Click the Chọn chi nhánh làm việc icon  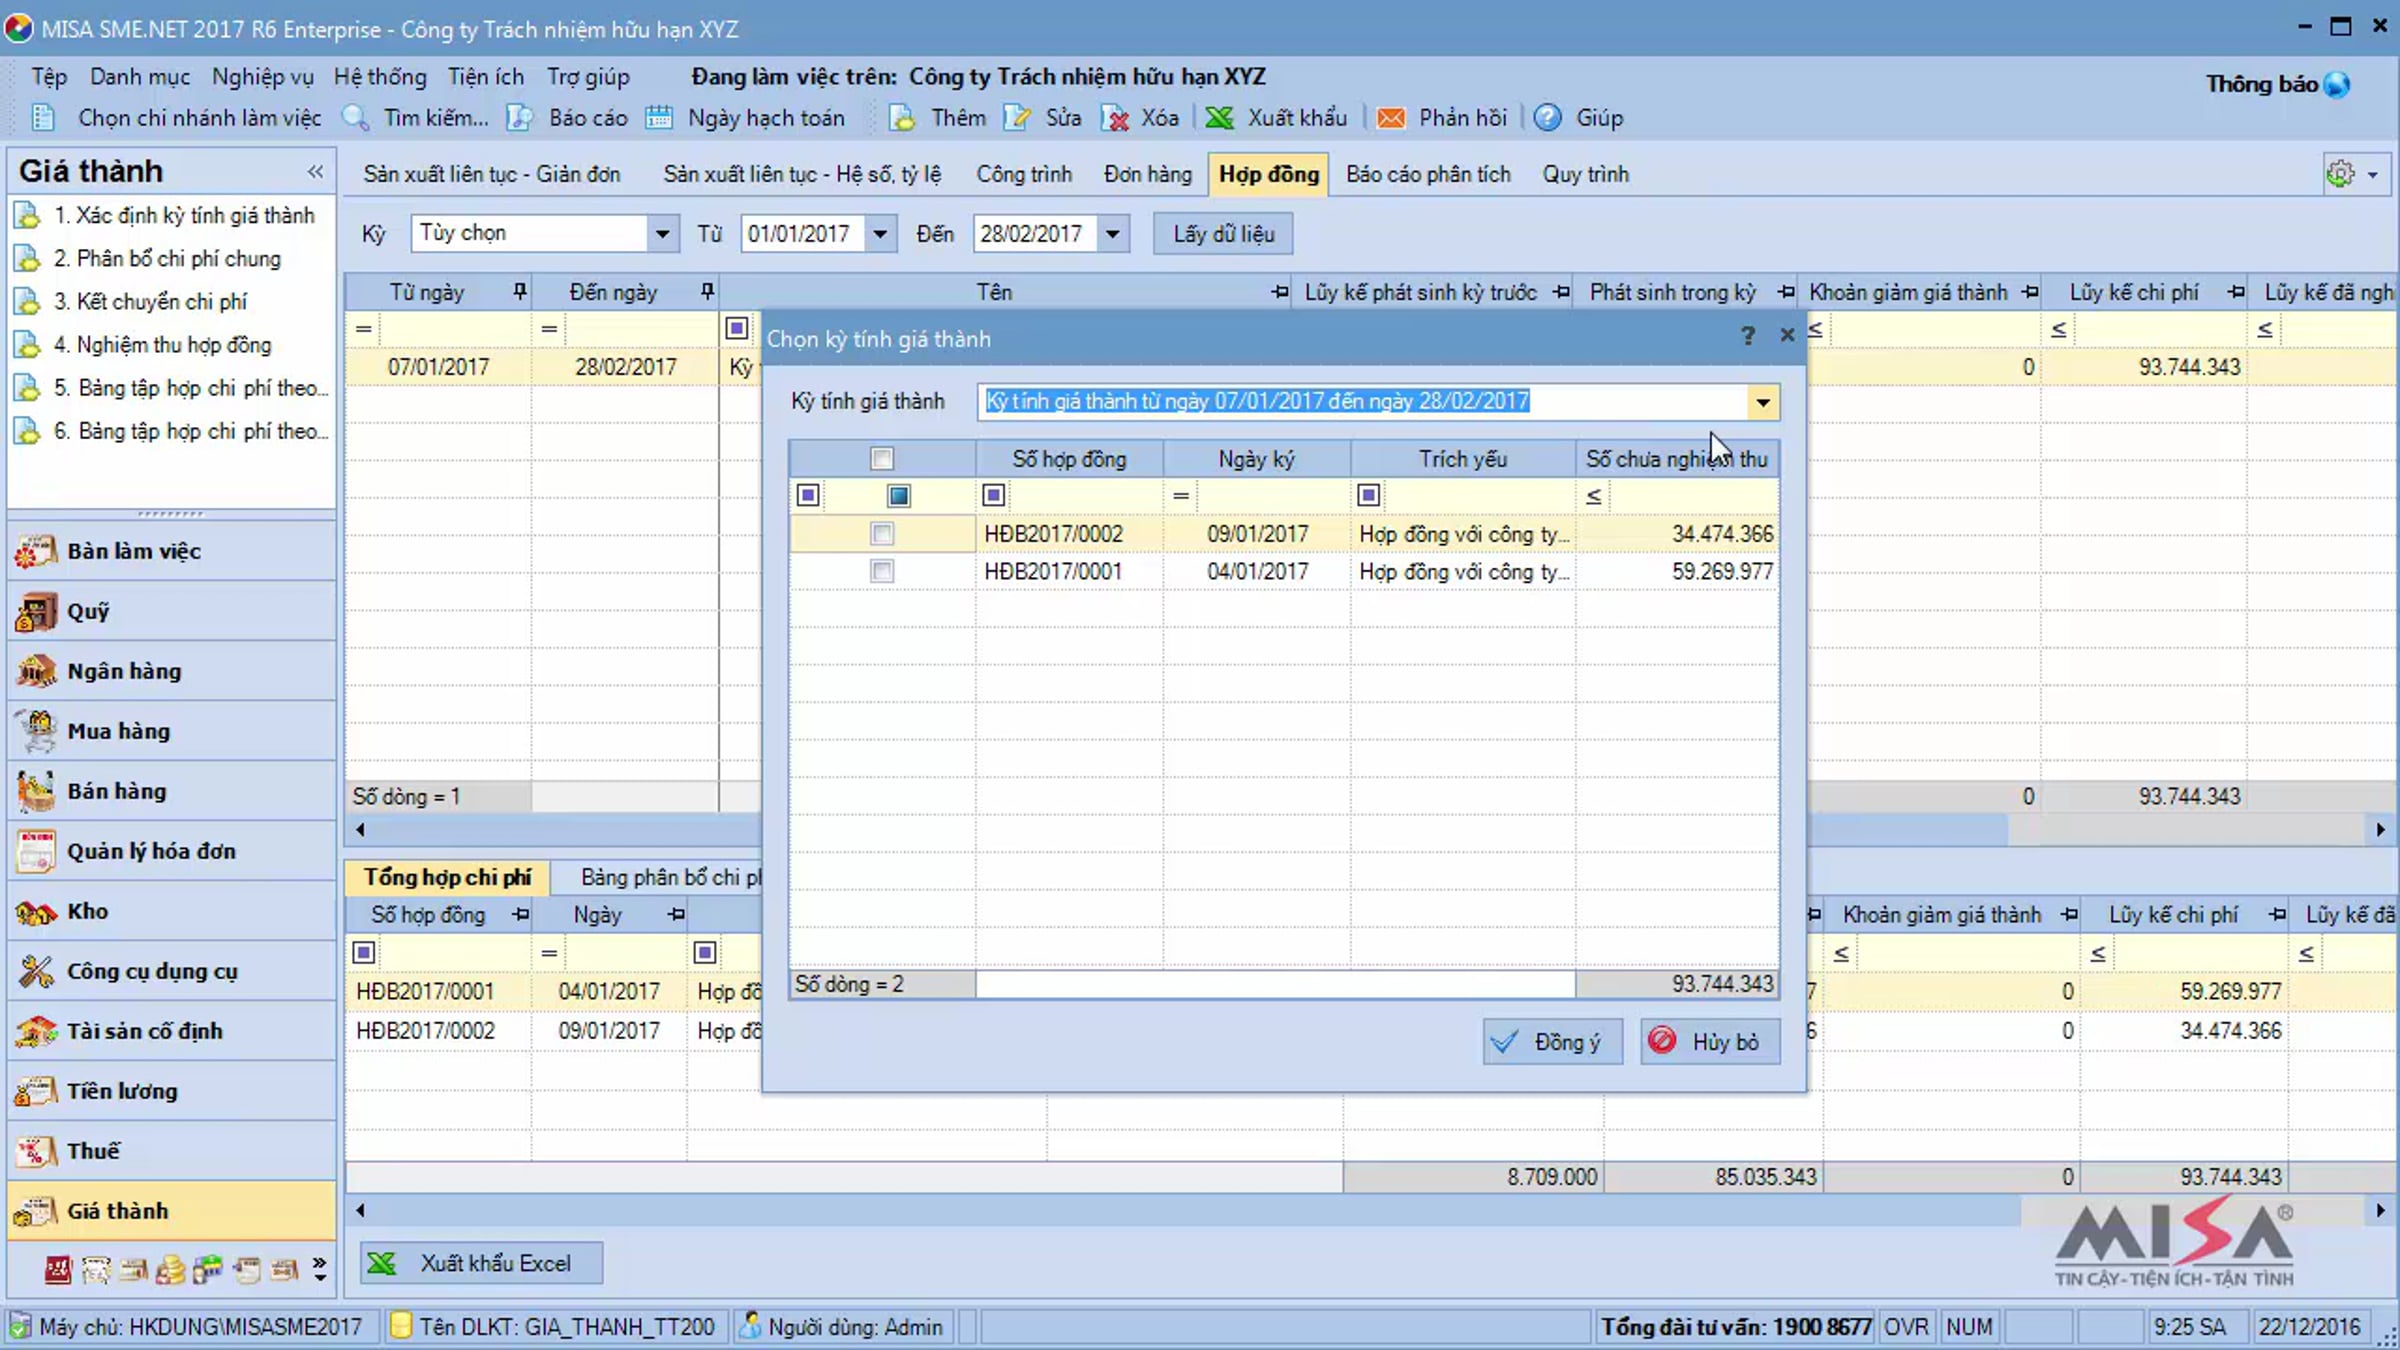coord(43,118)
